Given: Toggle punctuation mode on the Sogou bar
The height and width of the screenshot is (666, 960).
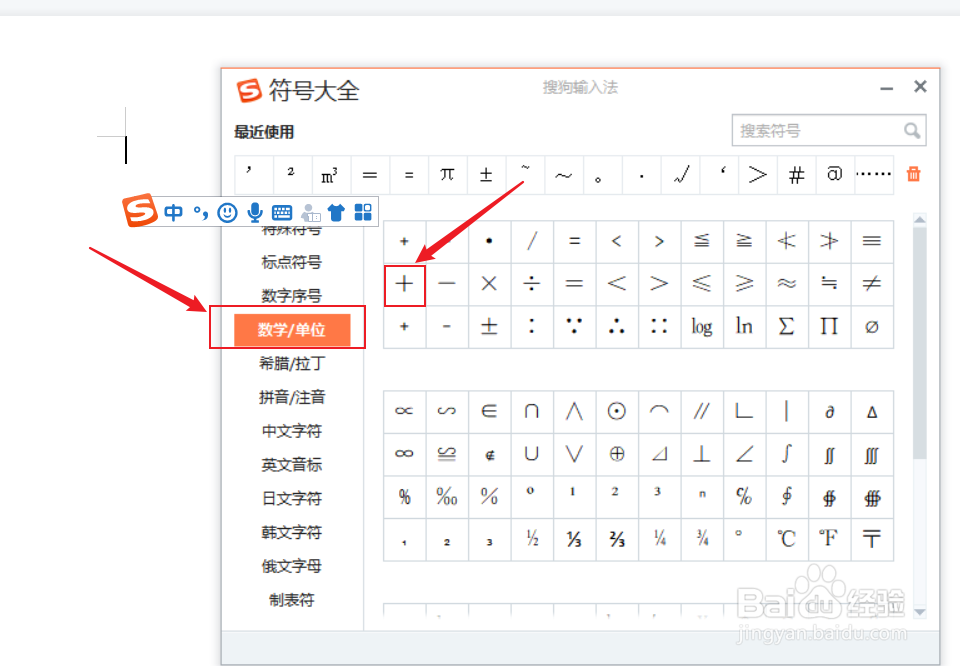Looking at the screenshot, I should pos(200,212).
